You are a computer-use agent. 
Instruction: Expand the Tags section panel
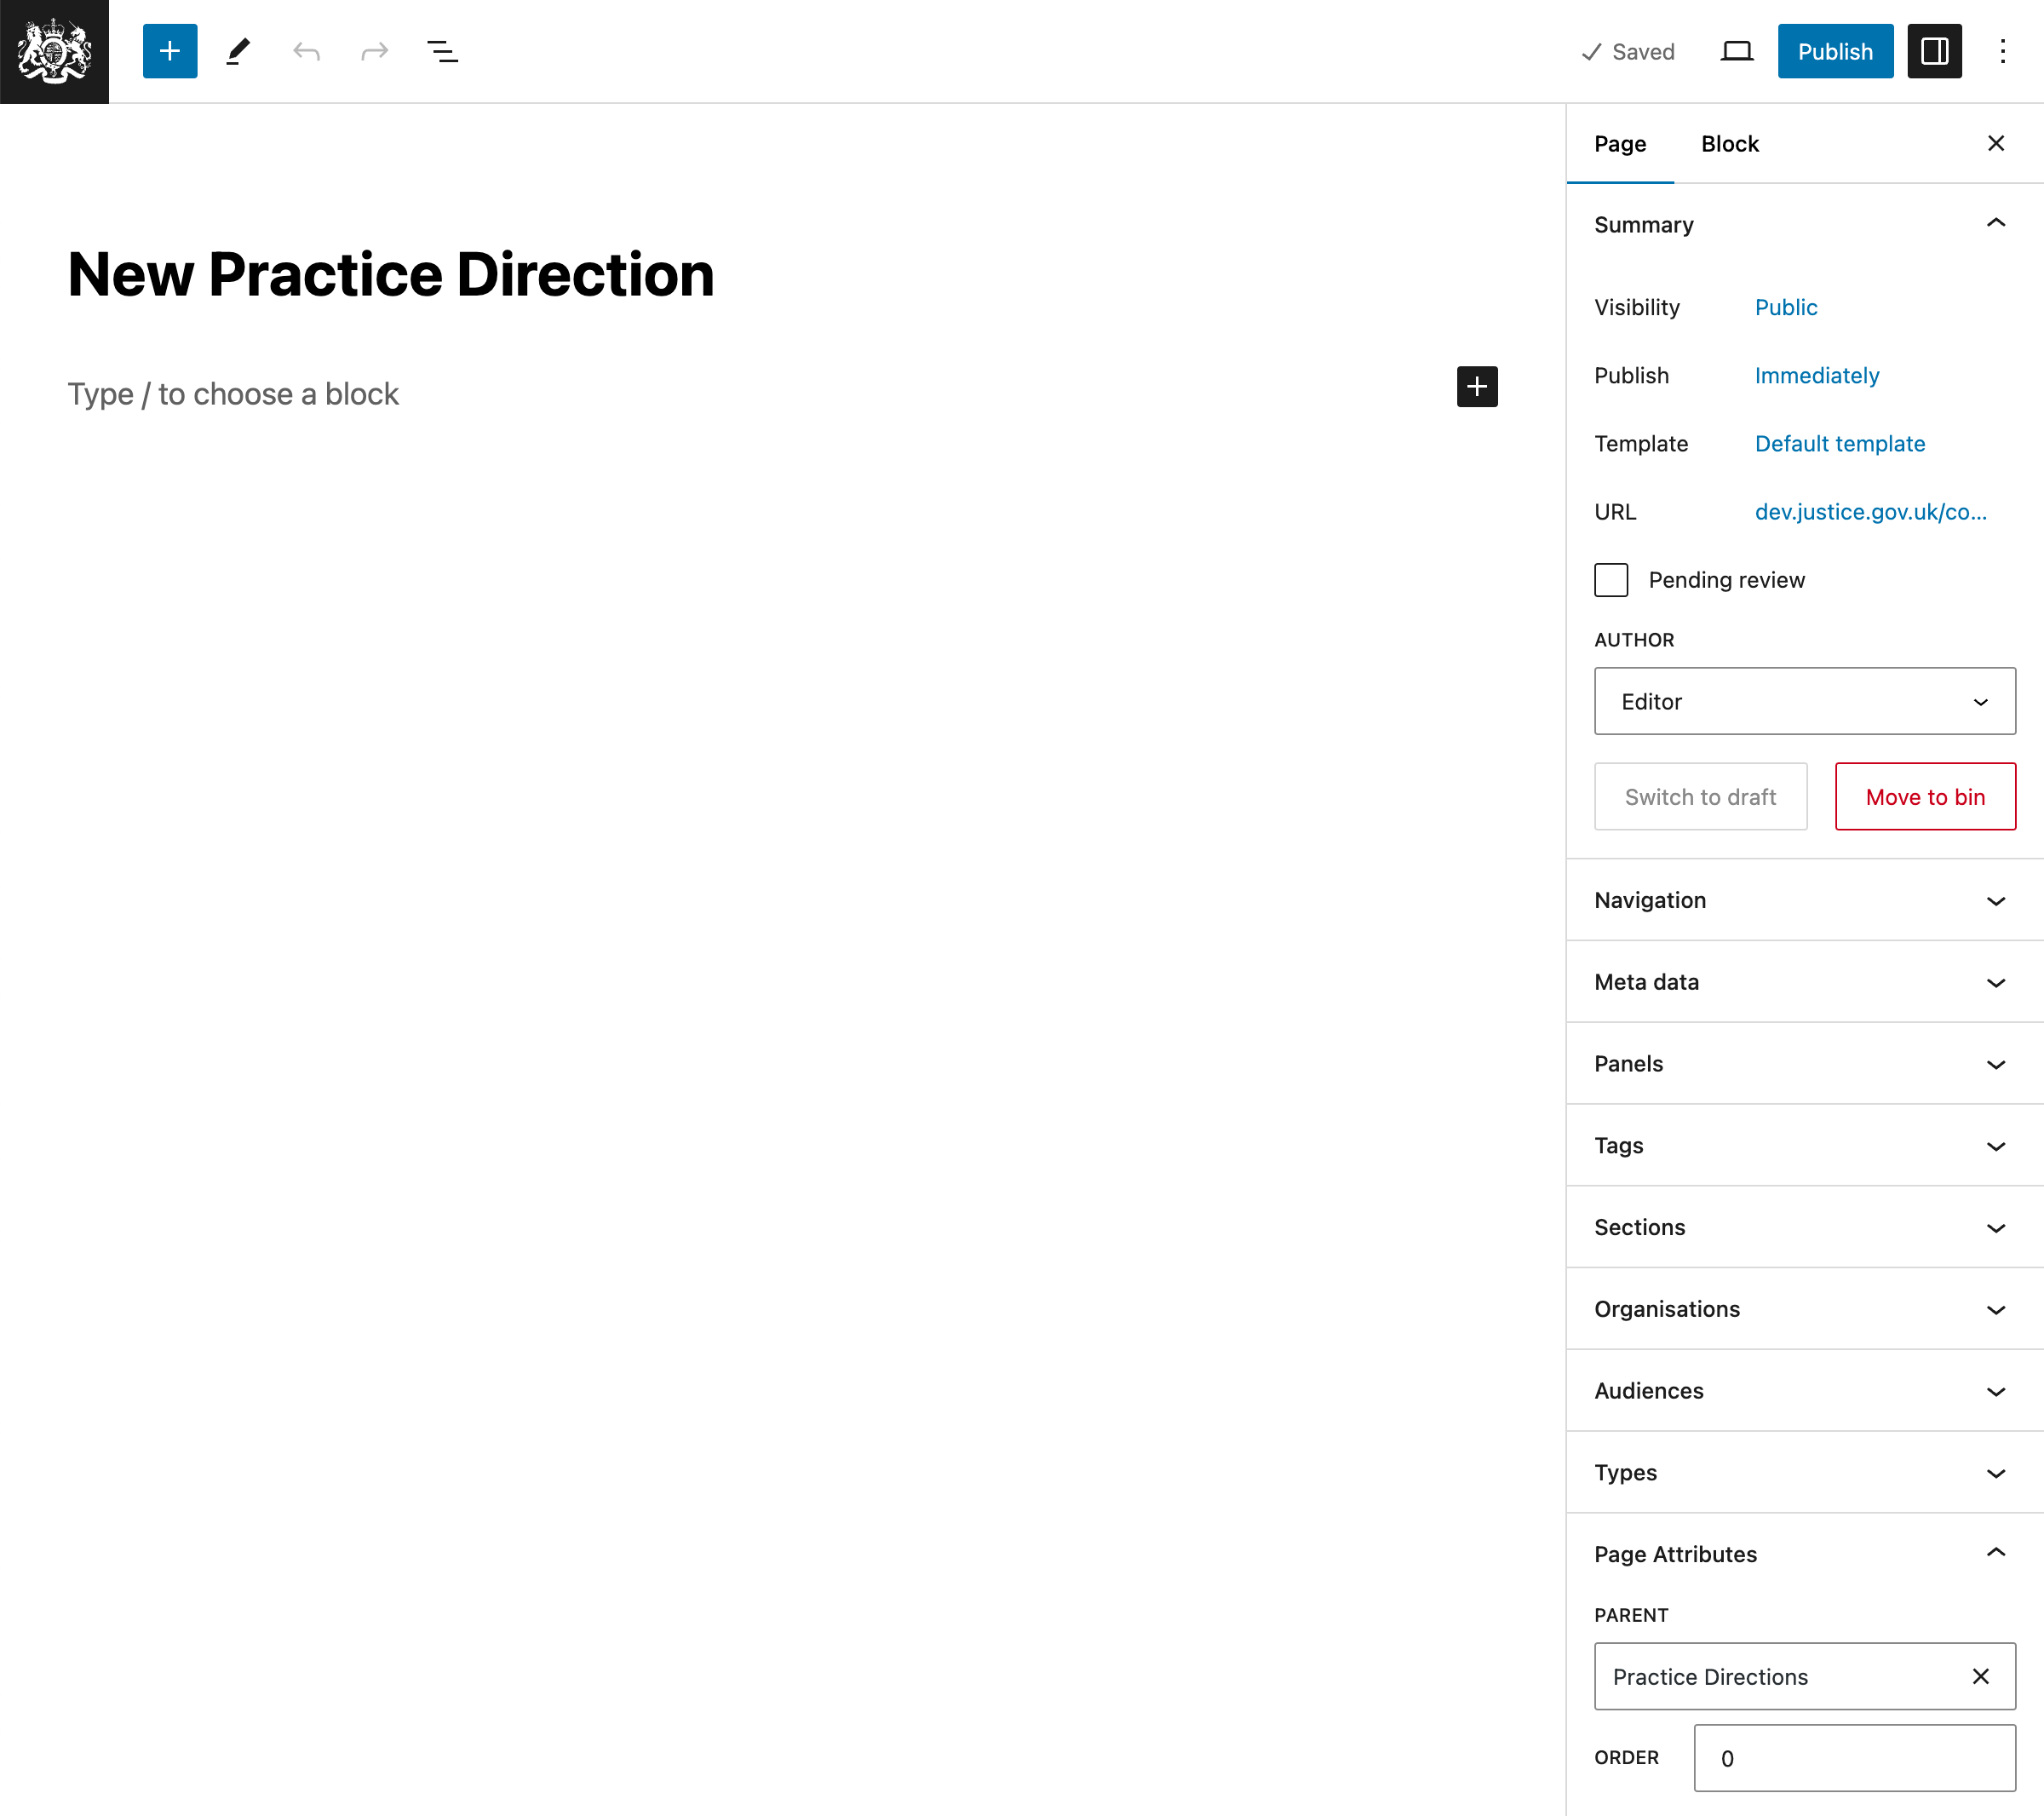(x=1804, y=1145)
